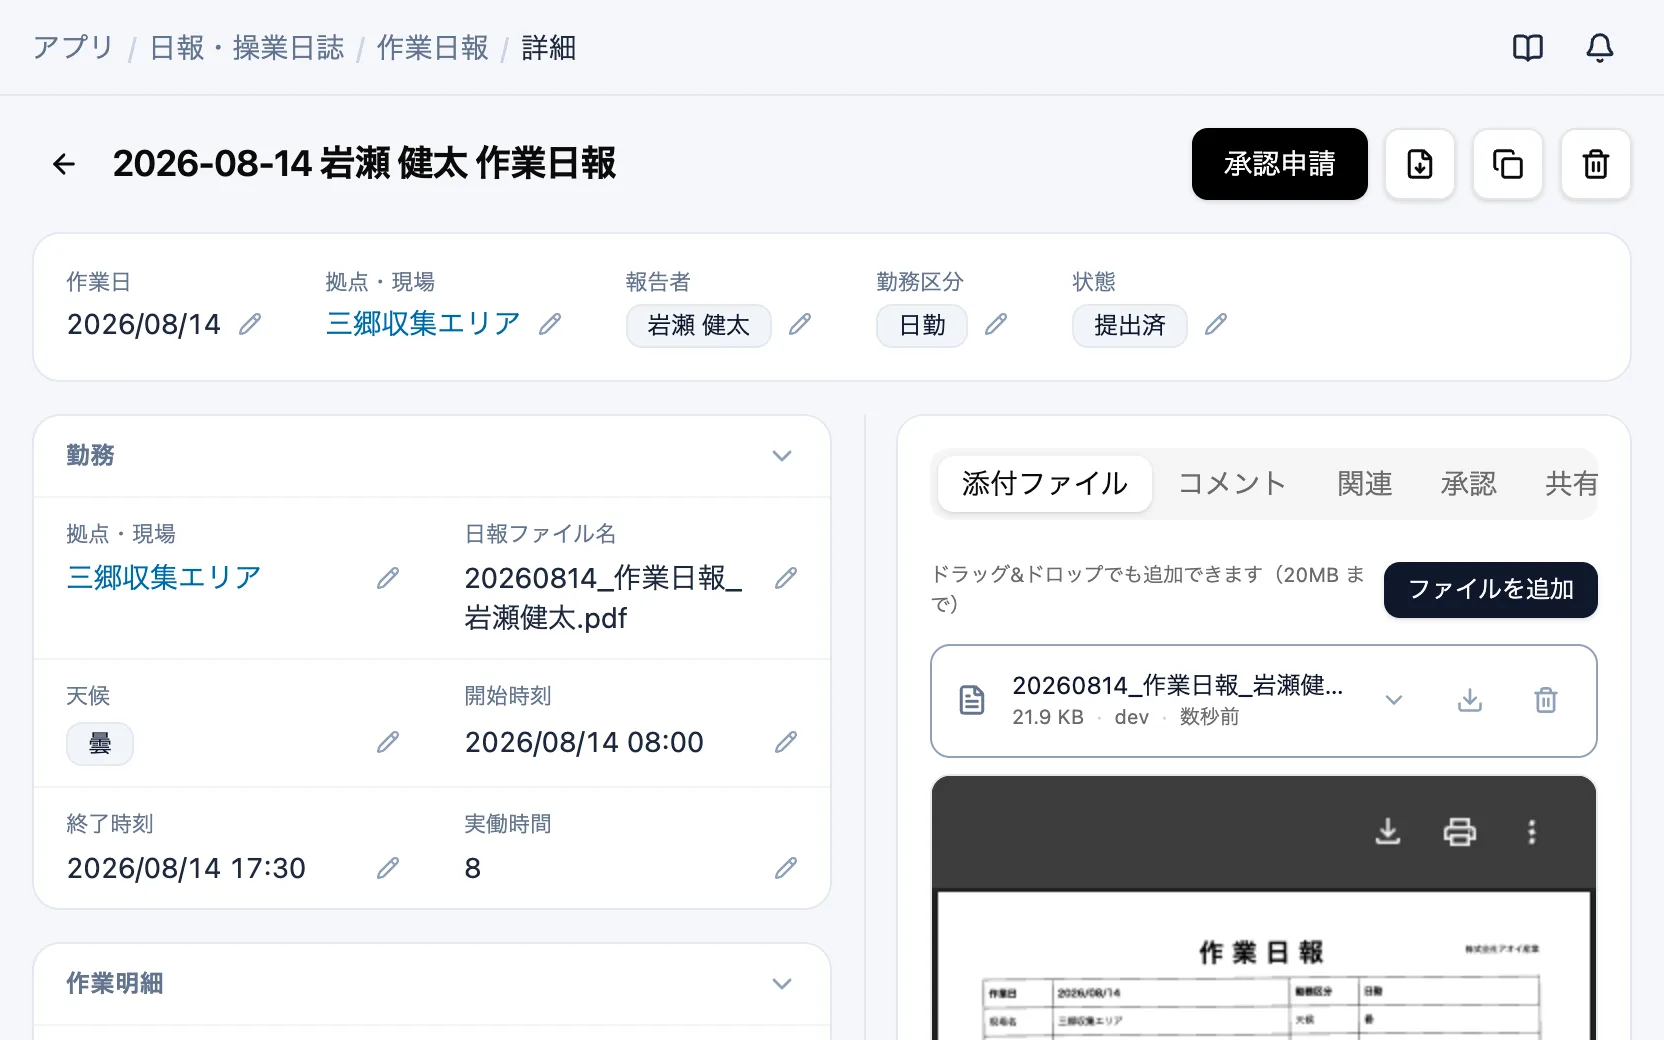Click the export file download icon button
This screenshot has width=1664, height=1040.
click(1420, 164)
